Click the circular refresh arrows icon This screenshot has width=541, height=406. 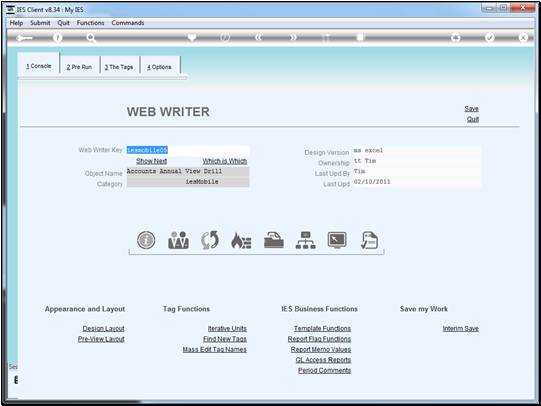pyautogui.click(x=210, y=240)
